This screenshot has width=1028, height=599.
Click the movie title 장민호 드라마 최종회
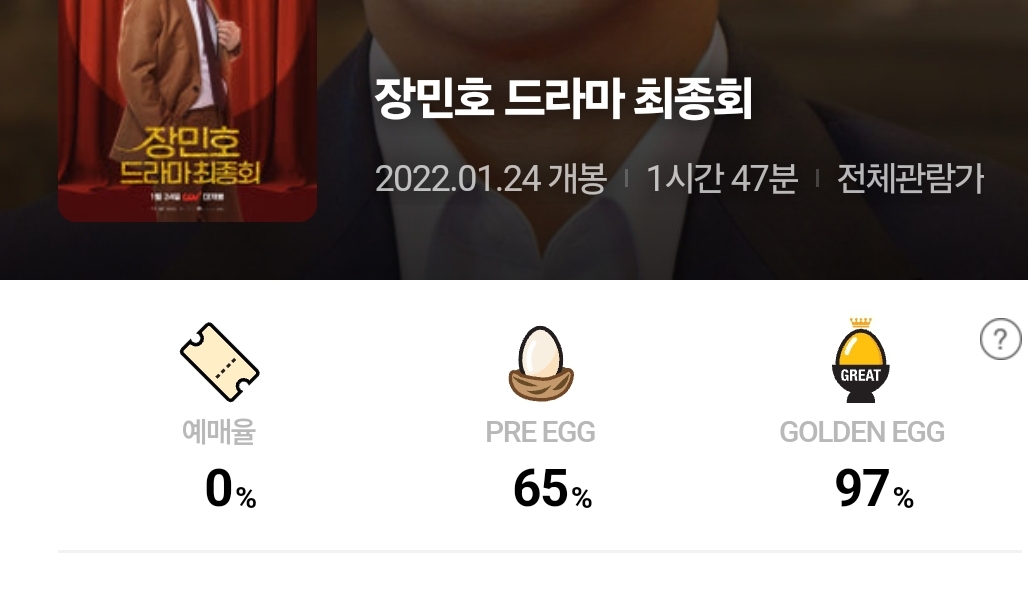(x=563, y=99)
